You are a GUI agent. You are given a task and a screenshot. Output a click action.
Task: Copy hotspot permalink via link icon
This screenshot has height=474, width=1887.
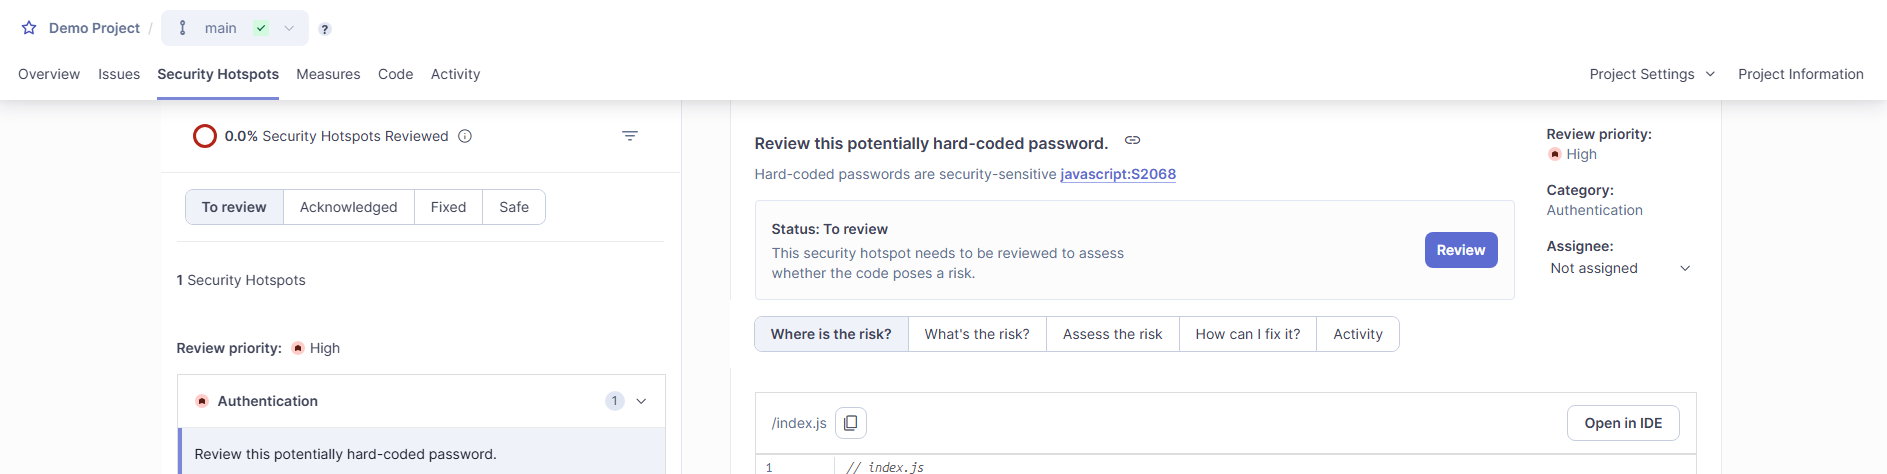point(1132,141)
